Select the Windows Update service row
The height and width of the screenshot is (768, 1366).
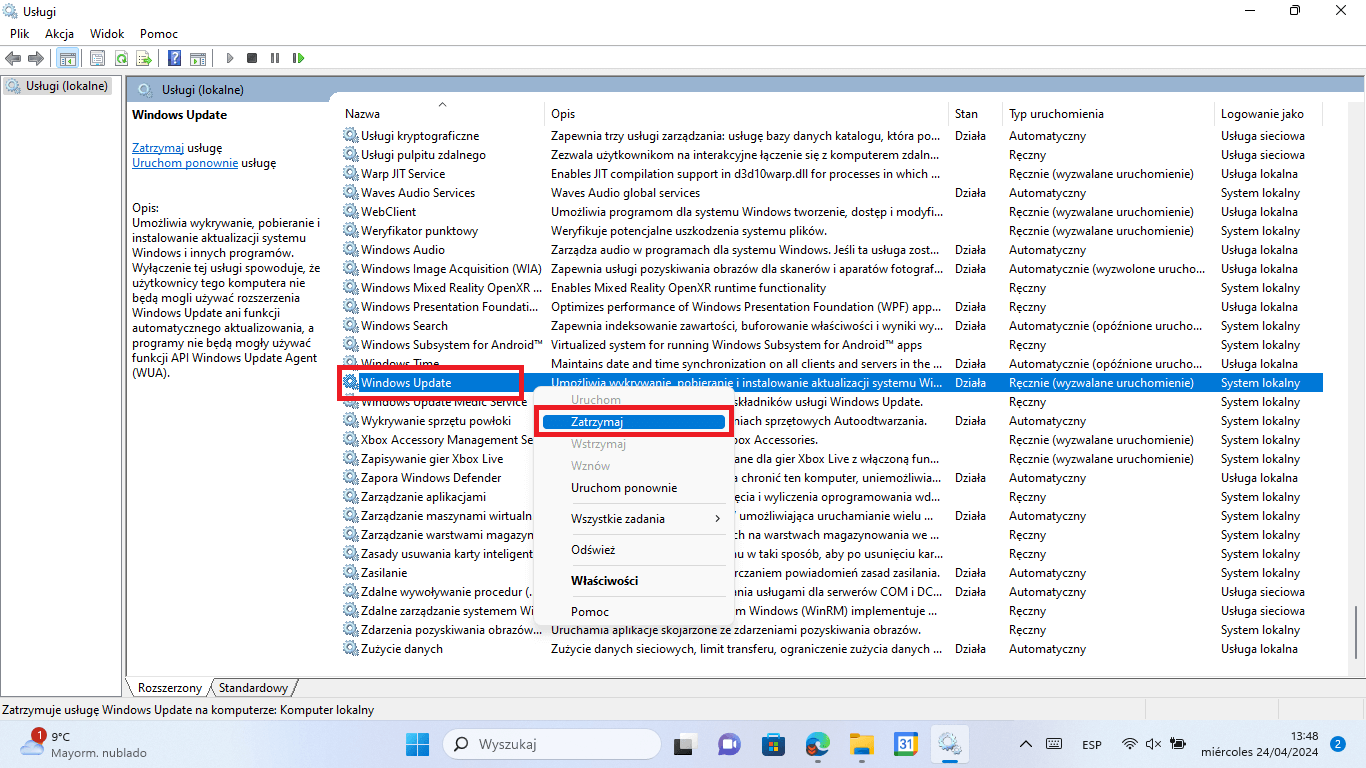click(832, 383)
